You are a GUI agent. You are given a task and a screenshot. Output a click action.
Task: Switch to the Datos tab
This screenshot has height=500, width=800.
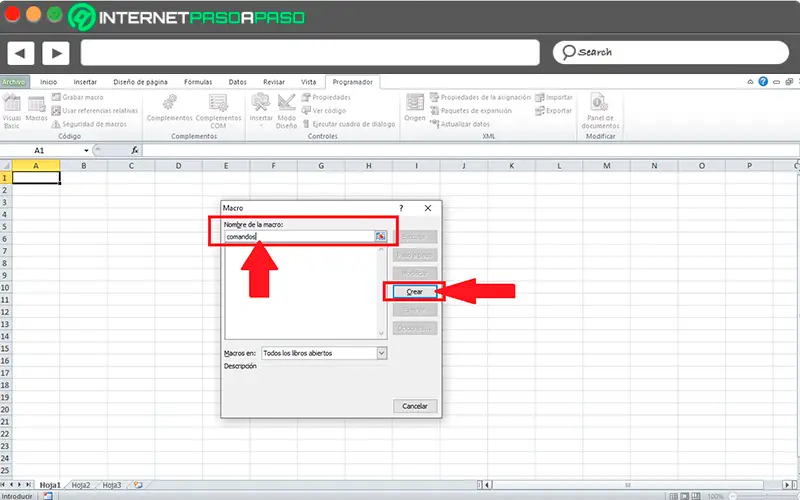[x=237, y=82]
